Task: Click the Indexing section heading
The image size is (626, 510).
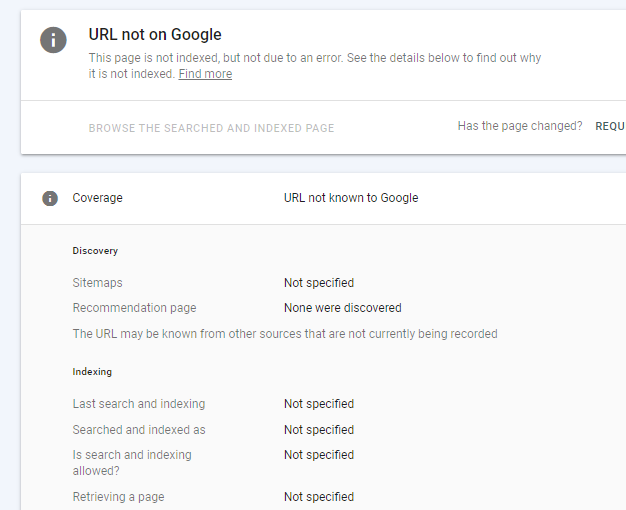Action: [x=92, y=372]
